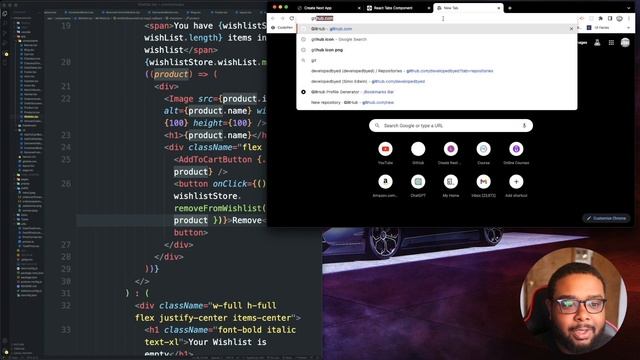
Task: Click the CodePen bookmark
Action: pos(282,28)
